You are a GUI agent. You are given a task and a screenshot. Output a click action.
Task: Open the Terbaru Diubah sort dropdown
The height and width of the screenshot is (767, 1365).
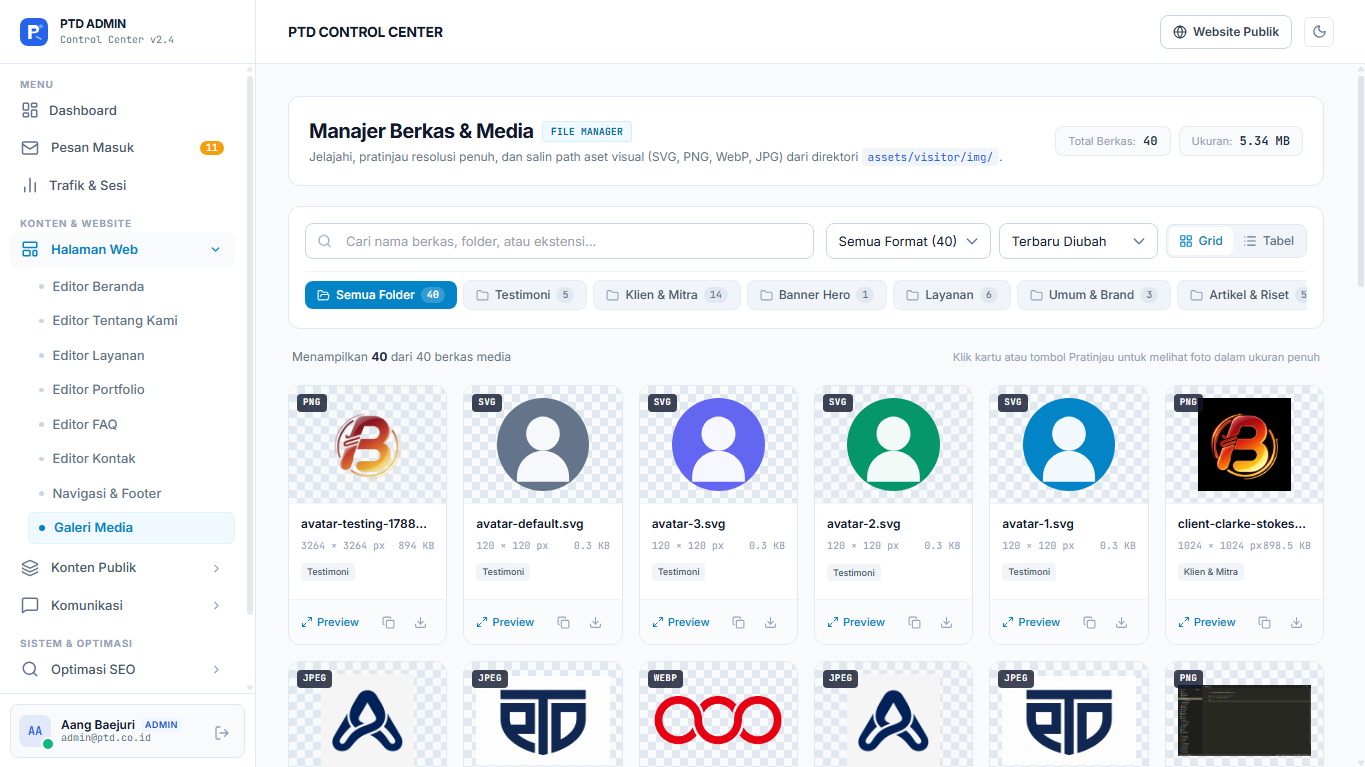[1078, 241]
